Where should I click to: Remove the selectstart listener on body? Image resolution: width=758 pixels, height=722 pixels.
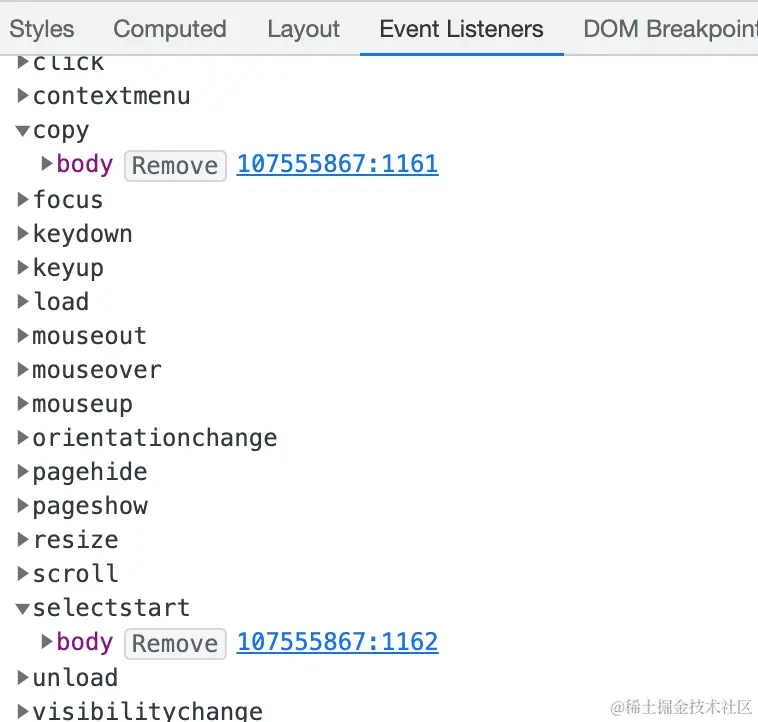click(175, 643)
